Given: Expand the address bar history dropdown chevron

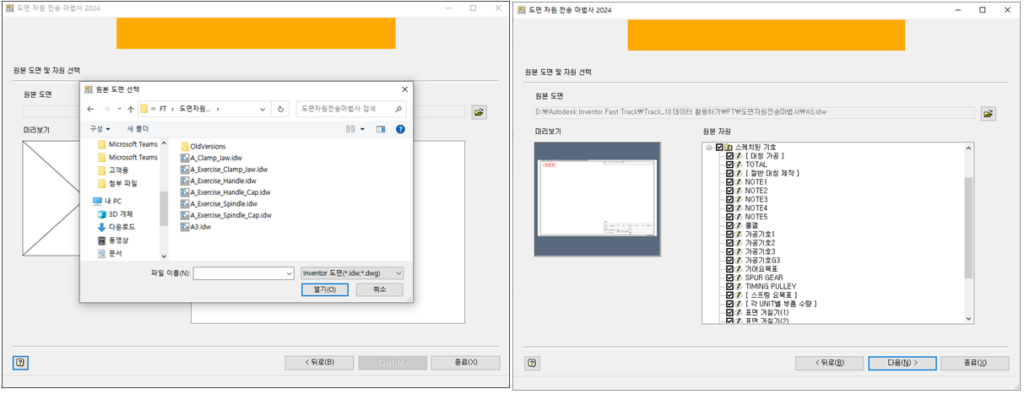Looking at the screenshot, I should point(263,109).
